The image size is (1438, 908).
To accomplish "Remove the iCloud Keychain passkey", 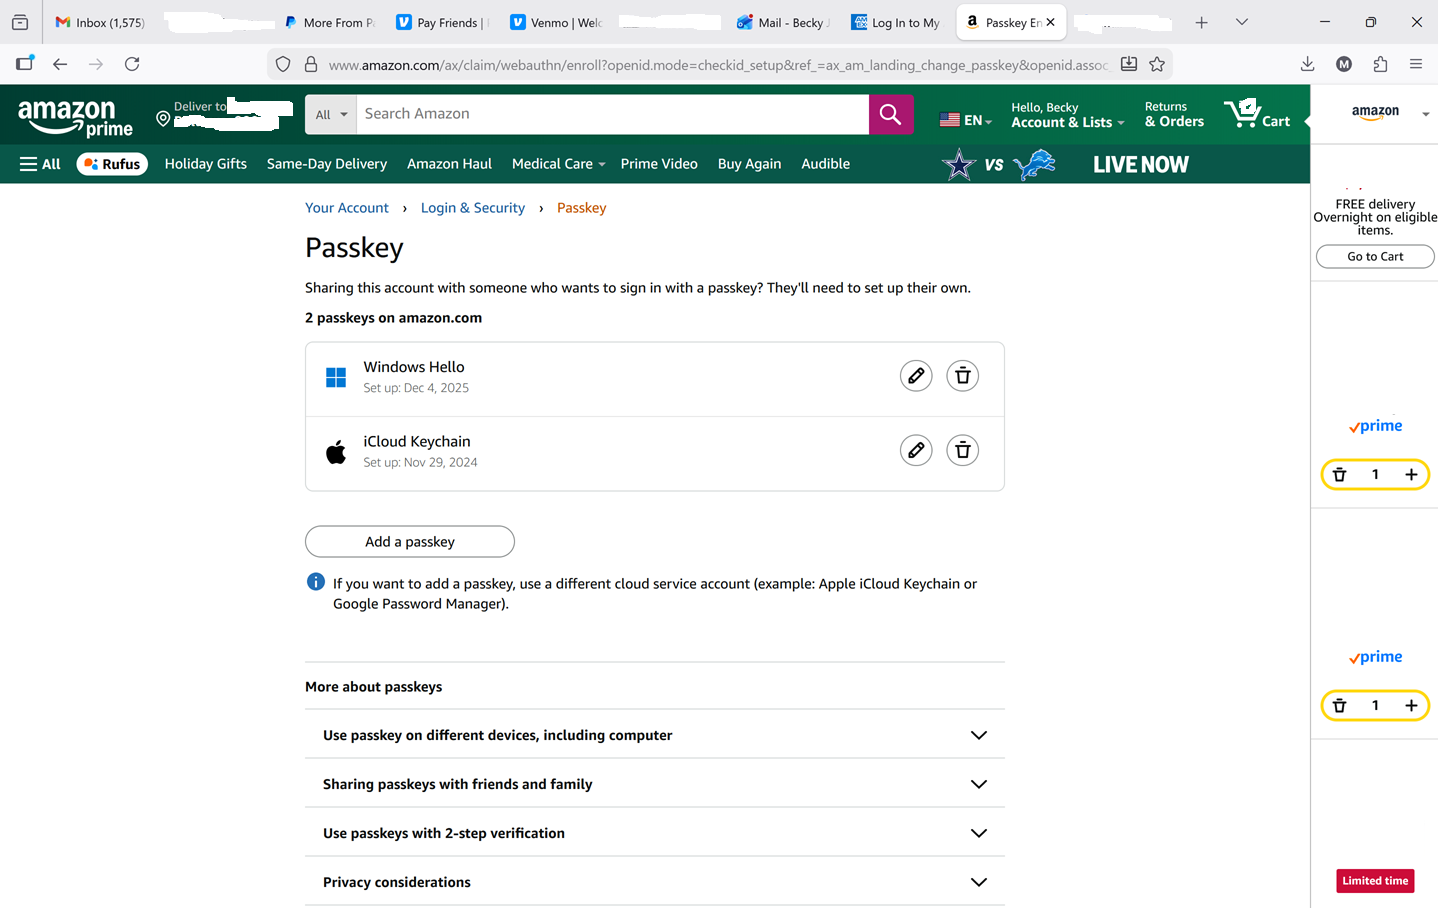I will 962,450.
